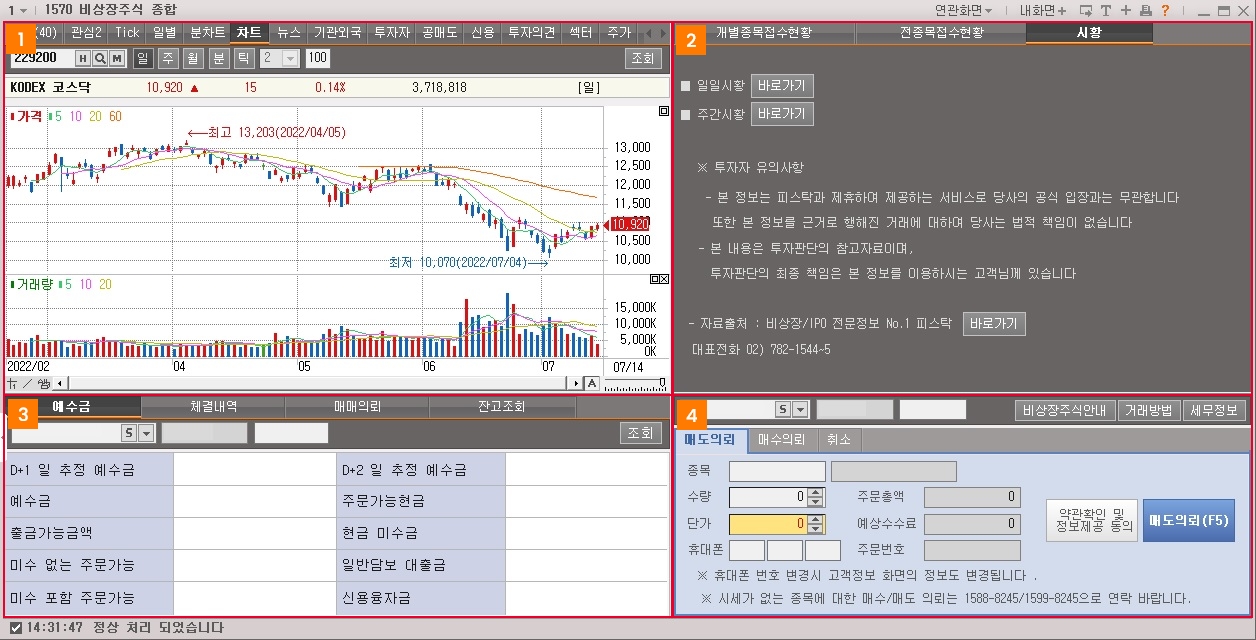This screenshot has width=1256, height=640.
Task: Open help with the orange question mark
Action: tap(1165, 10)
